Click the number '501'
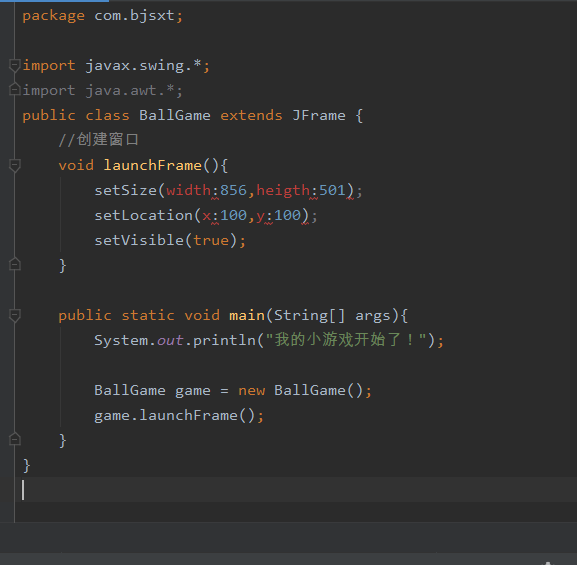The height and width of the screenshot is (565, 577). (x=332, y=190)
